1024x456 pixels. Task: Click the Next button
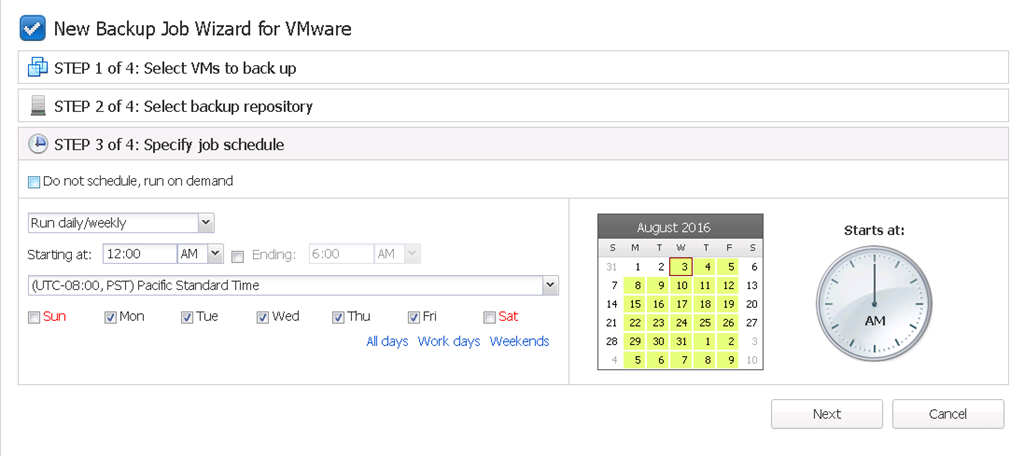click(827, 414)
